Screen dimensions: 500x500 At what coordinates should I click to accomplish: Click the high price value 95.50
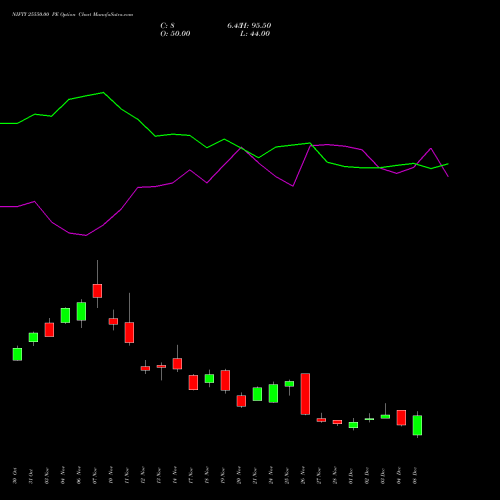261,26
